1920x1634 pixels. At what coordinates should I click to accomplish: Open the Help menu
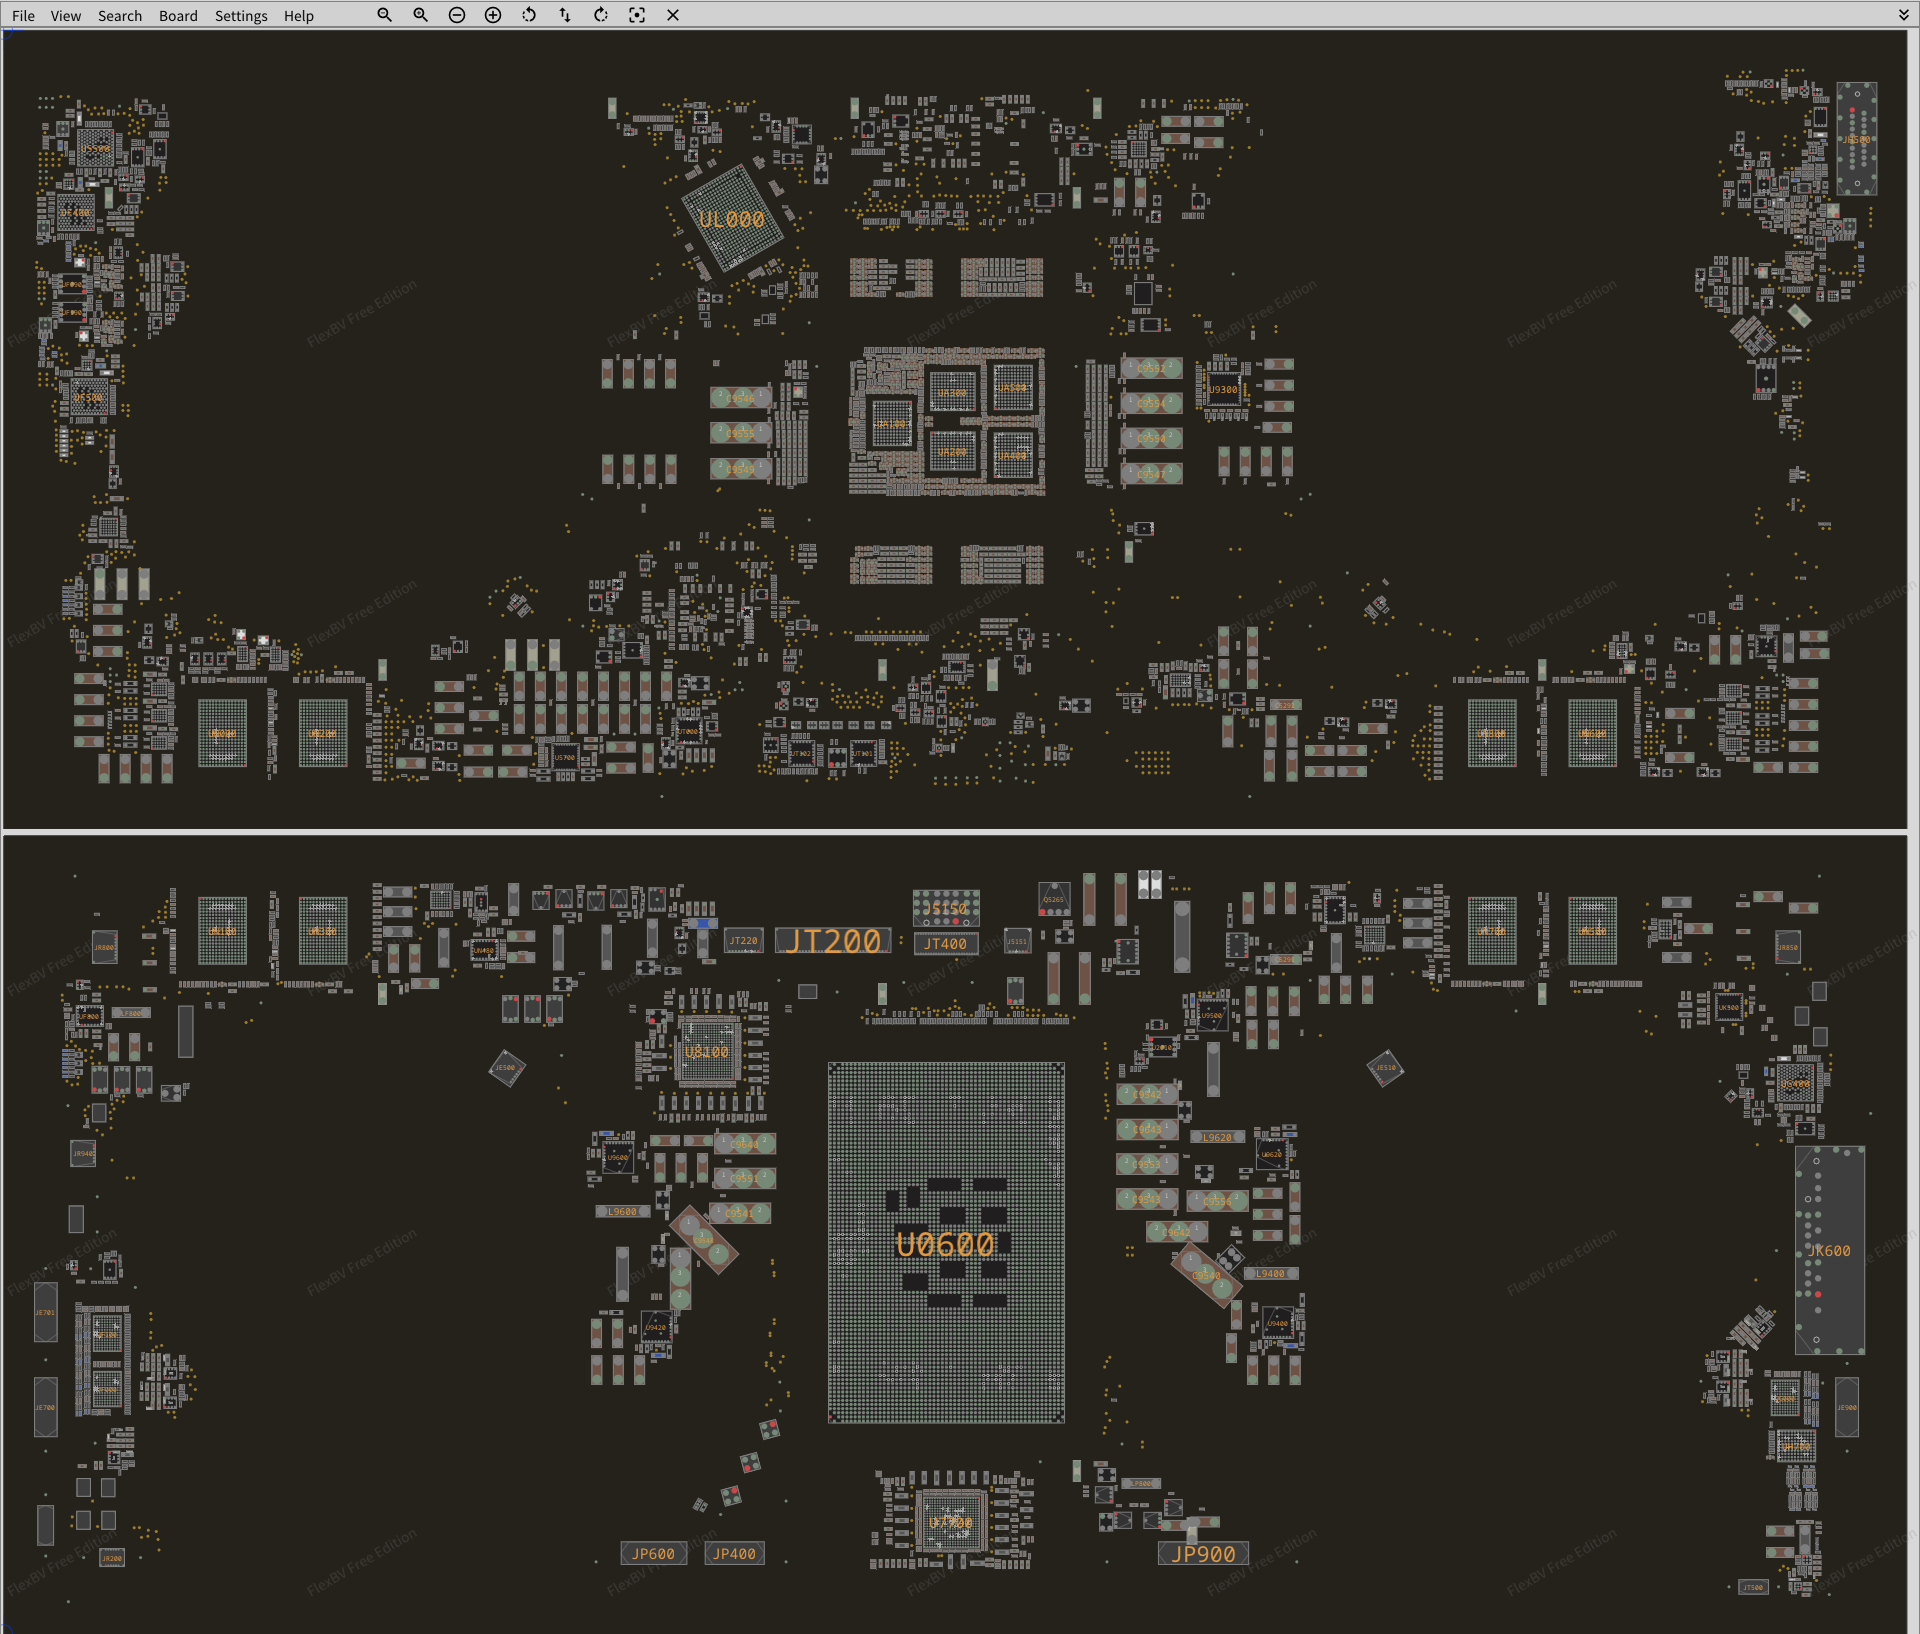[298, 16]
